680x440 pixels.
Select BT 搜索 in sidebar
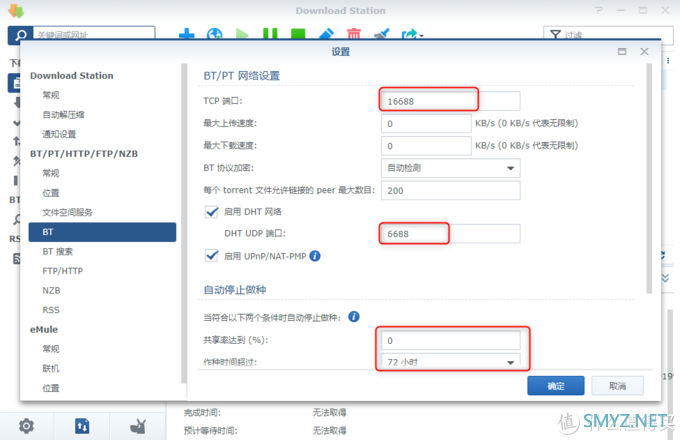coord(58,251)
